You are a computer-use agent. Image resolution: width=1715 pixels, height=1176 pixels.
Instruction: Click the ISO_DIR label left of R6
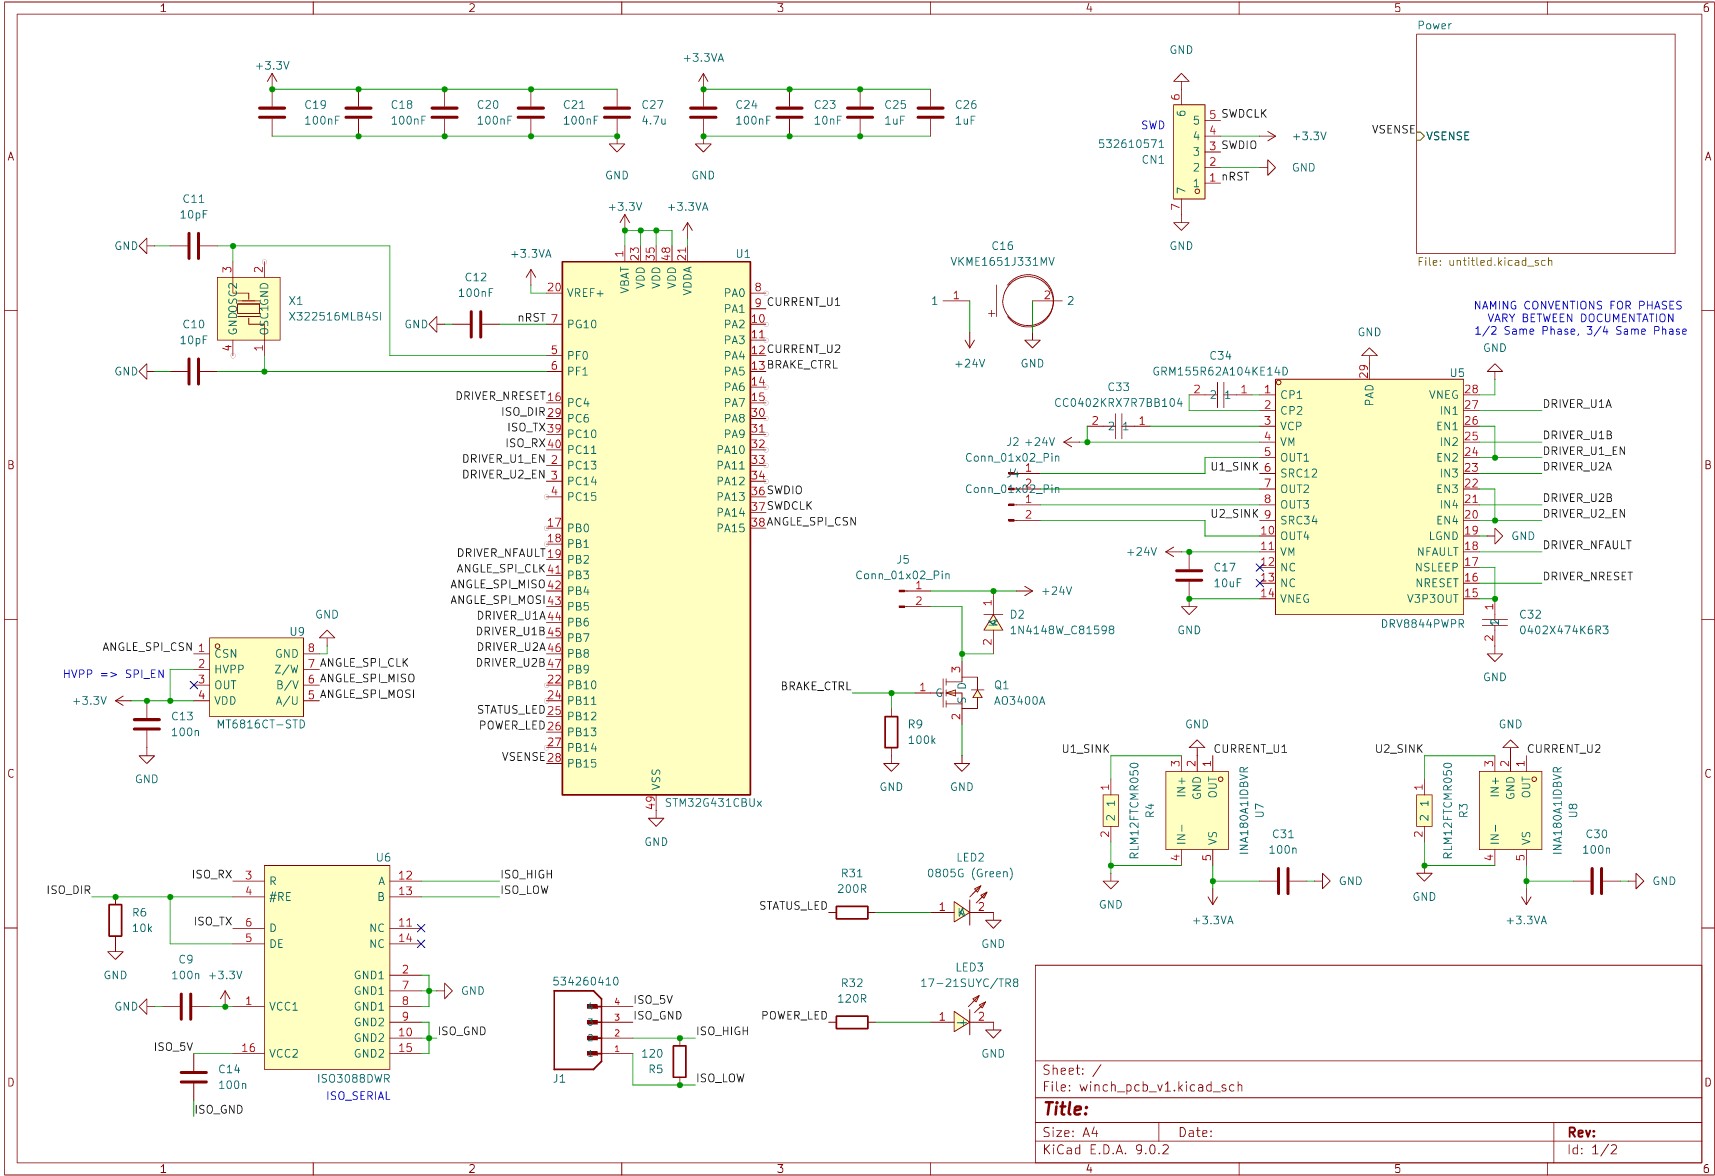coord(68,890)
